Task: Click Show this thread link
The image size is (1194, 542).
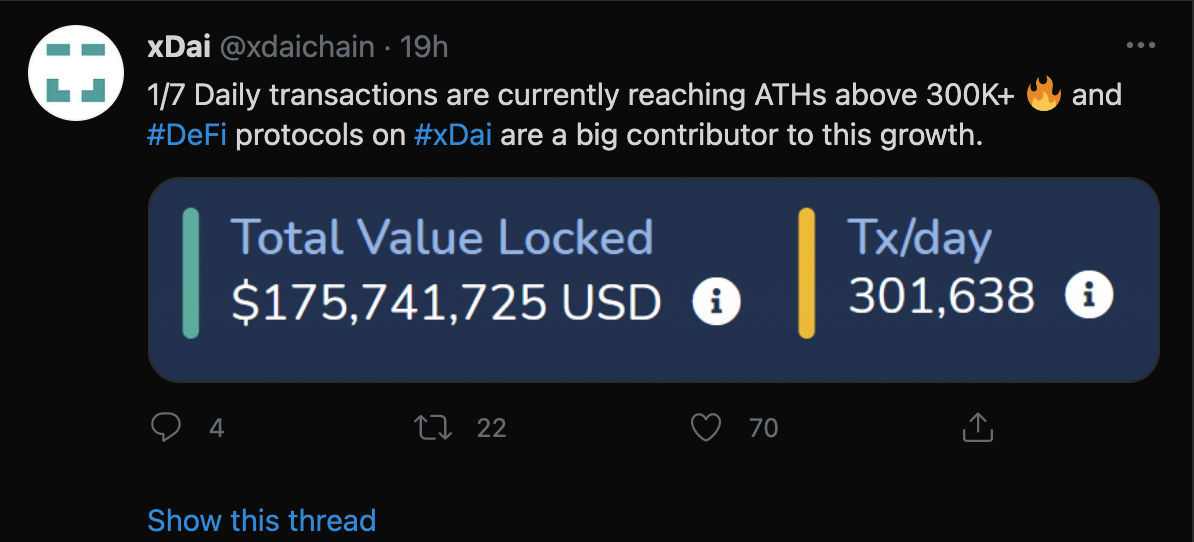Action: (261, 521)
